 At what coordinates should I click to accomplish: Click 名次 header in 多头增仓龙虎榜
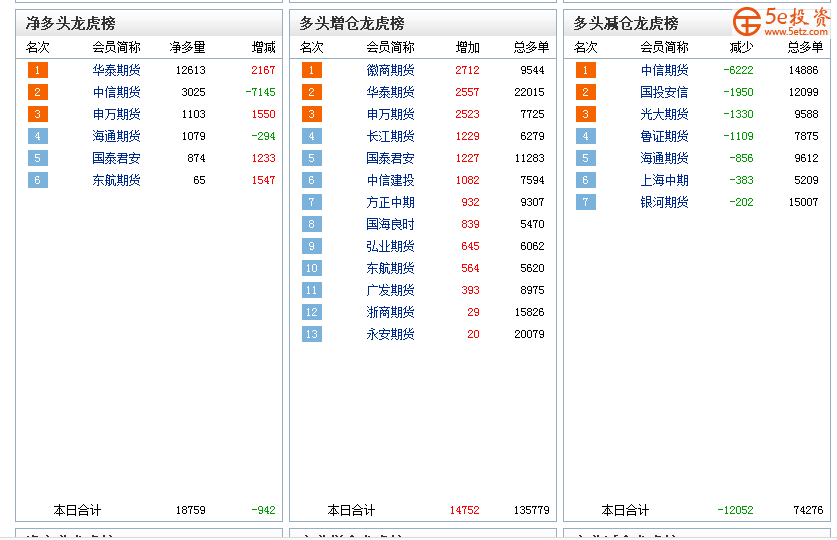[312, 47]
